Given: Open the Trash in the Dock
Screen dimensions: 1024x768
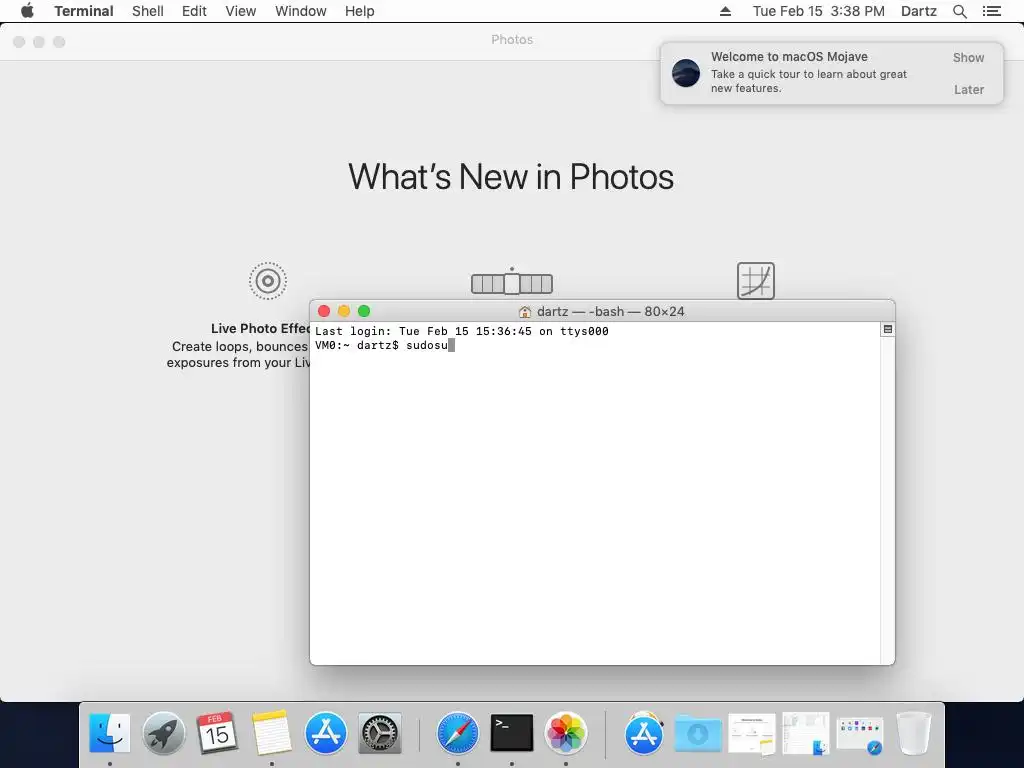Looking at the screenshot, I should [914, 733].
